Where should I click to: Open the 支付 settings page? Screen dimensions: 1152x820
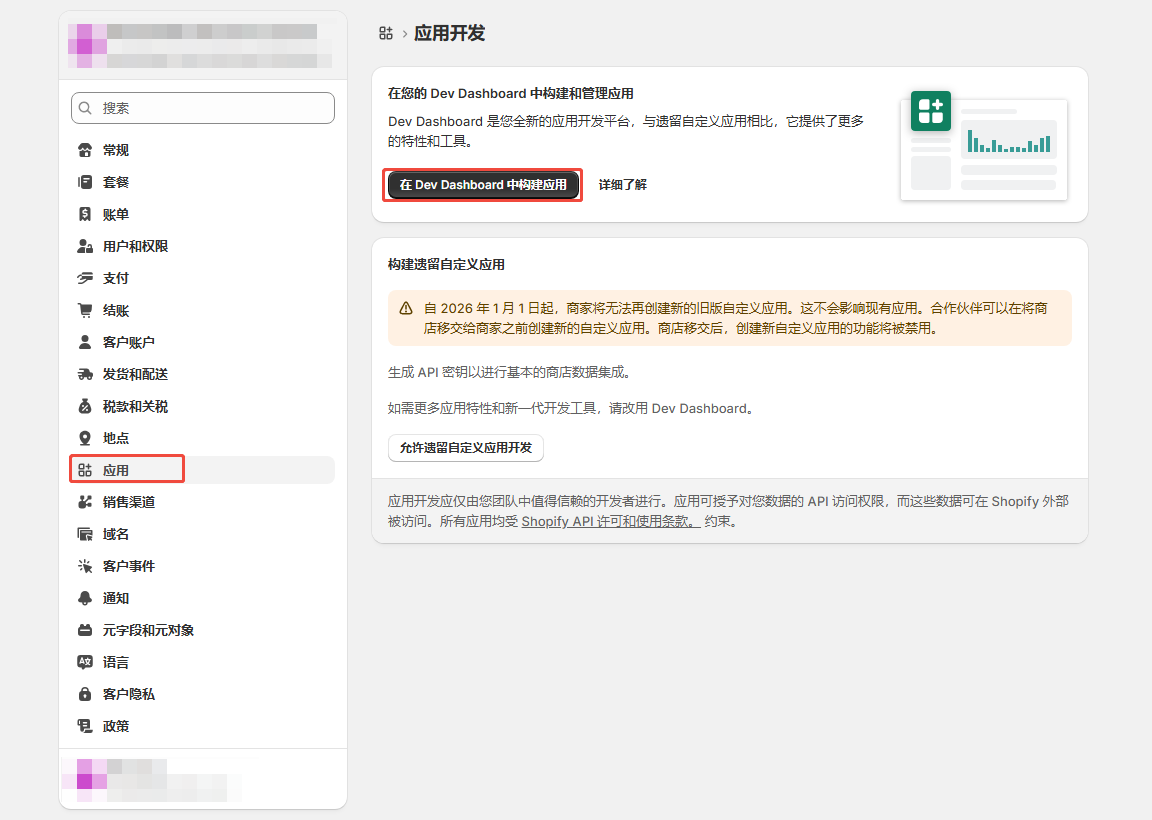116,278
